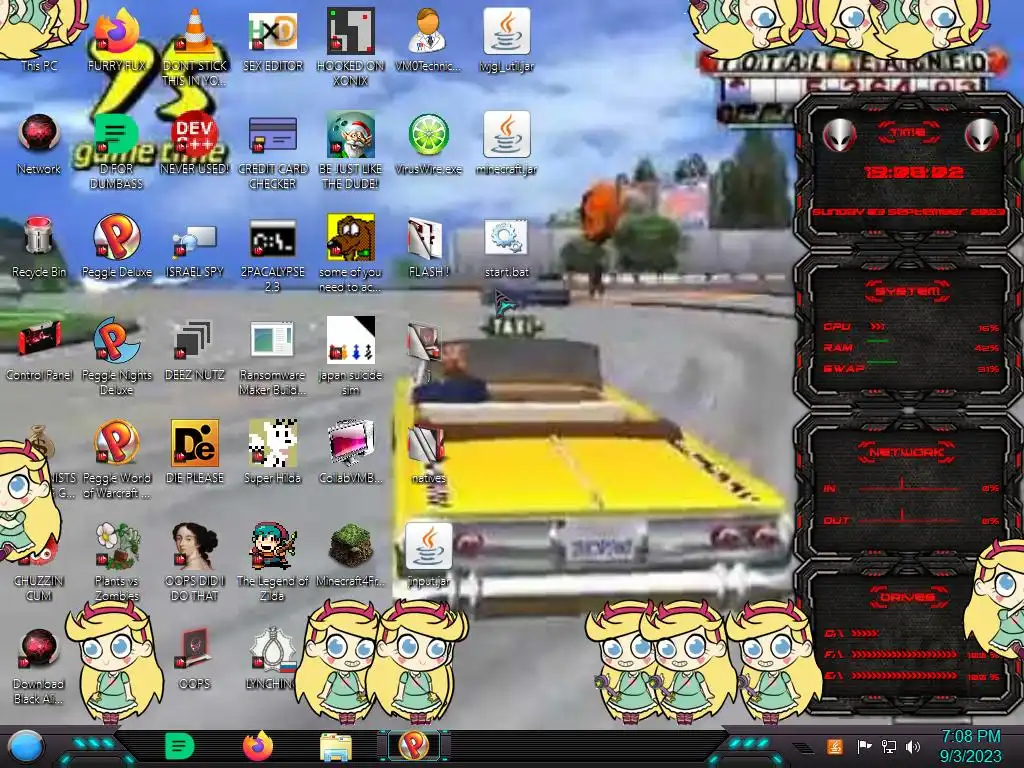
Task: Open the DEEZ NUTZ shortcut
Action: click(x=194, y=350)
